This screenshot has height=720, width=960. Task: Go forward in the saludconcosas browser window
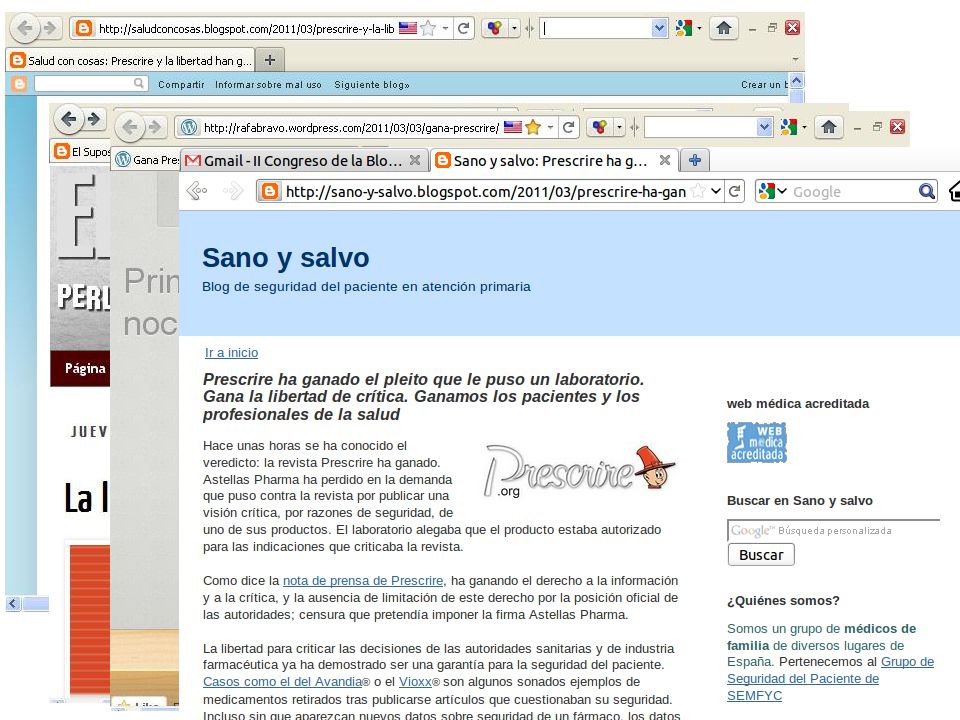click(50, 28)
